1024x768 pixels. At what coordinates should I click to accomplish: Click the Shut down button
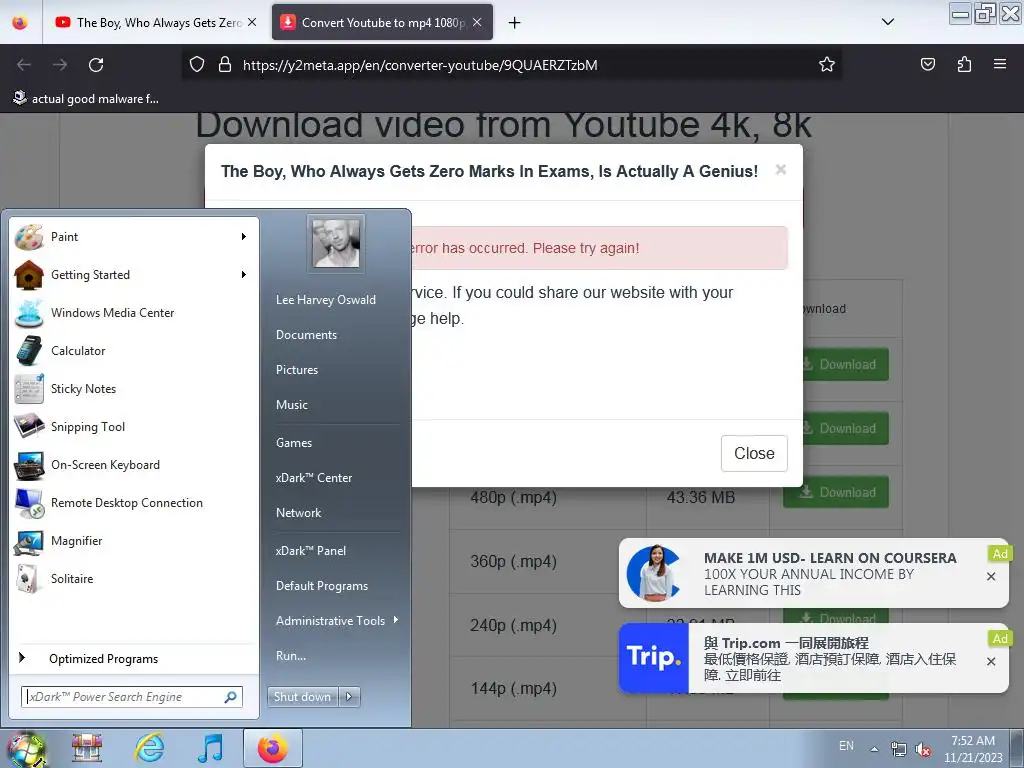click(x=302, y=697)
